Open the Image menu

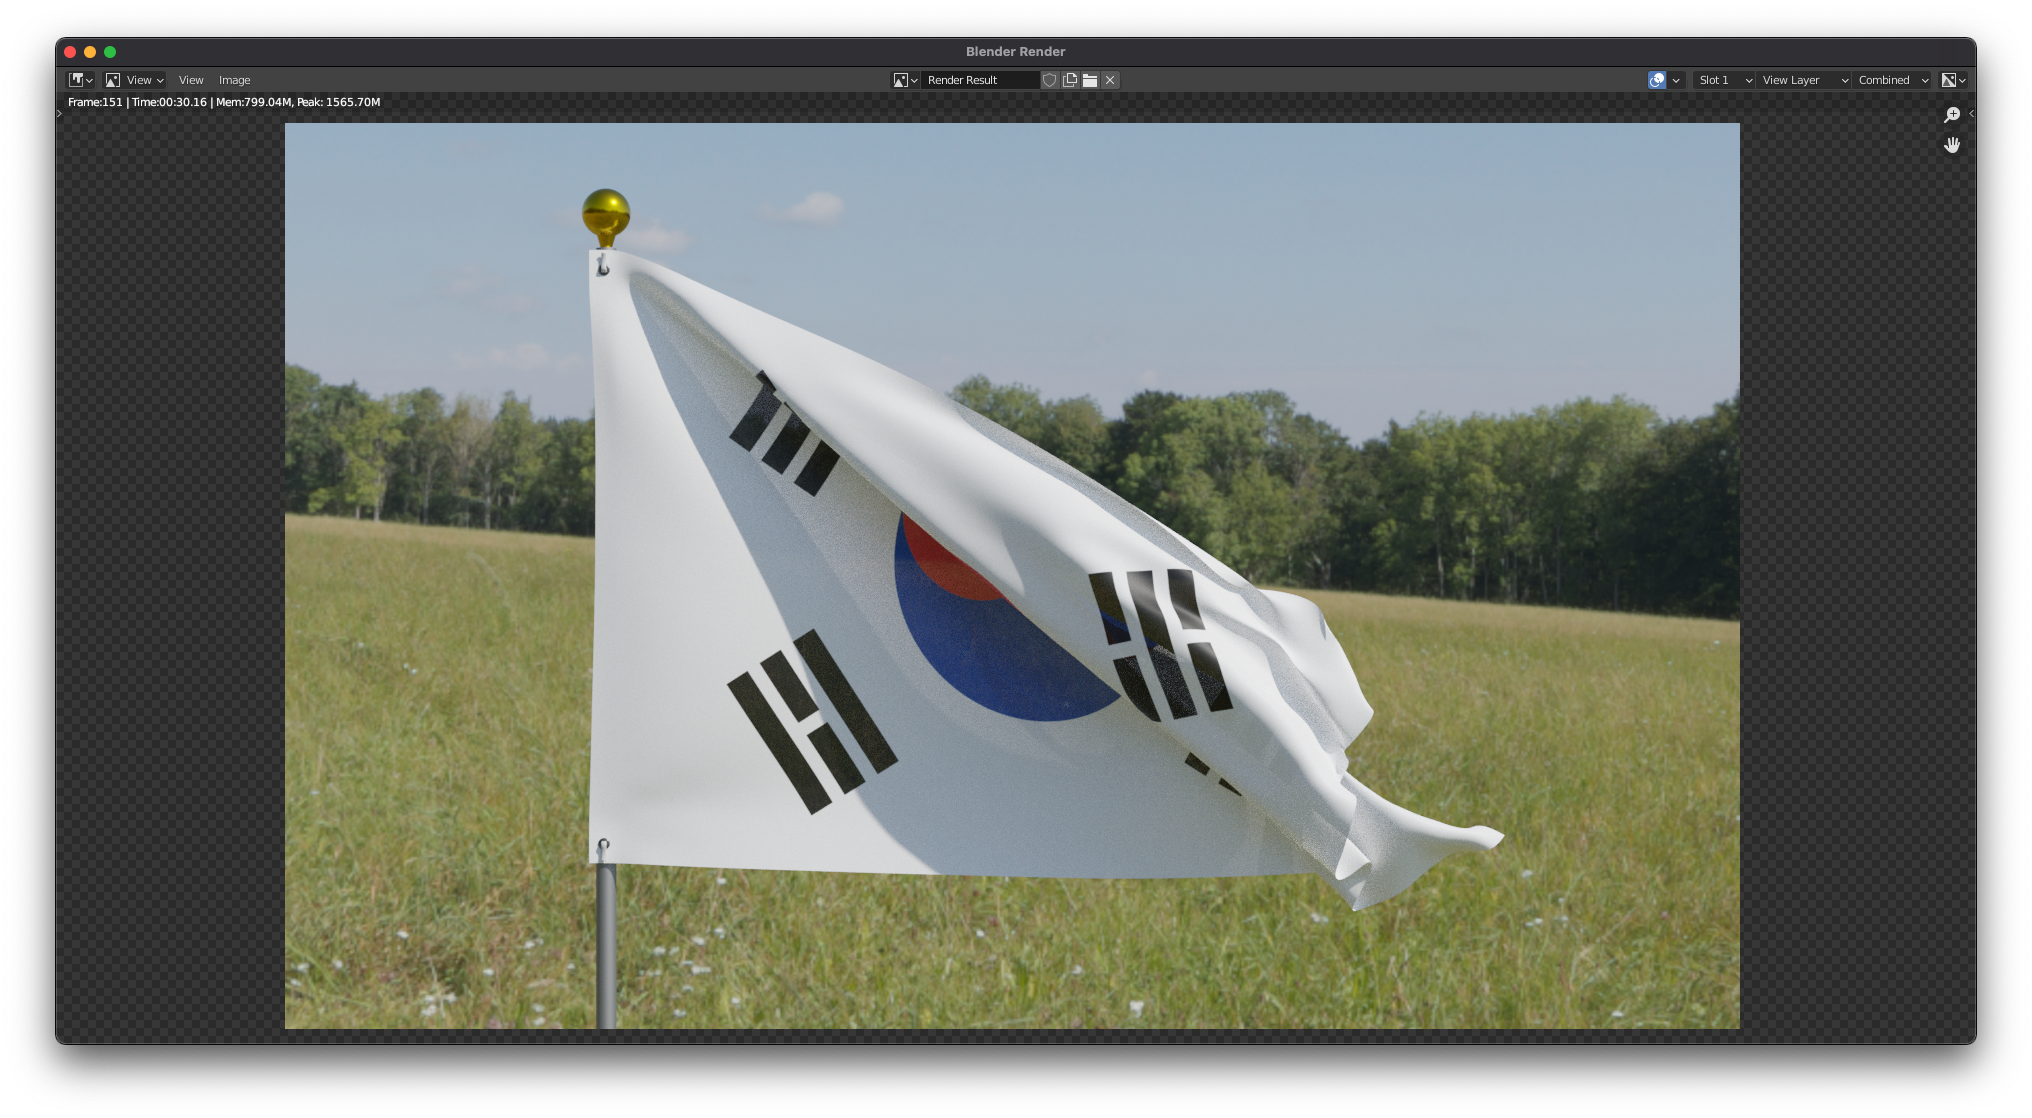point(234,80)
